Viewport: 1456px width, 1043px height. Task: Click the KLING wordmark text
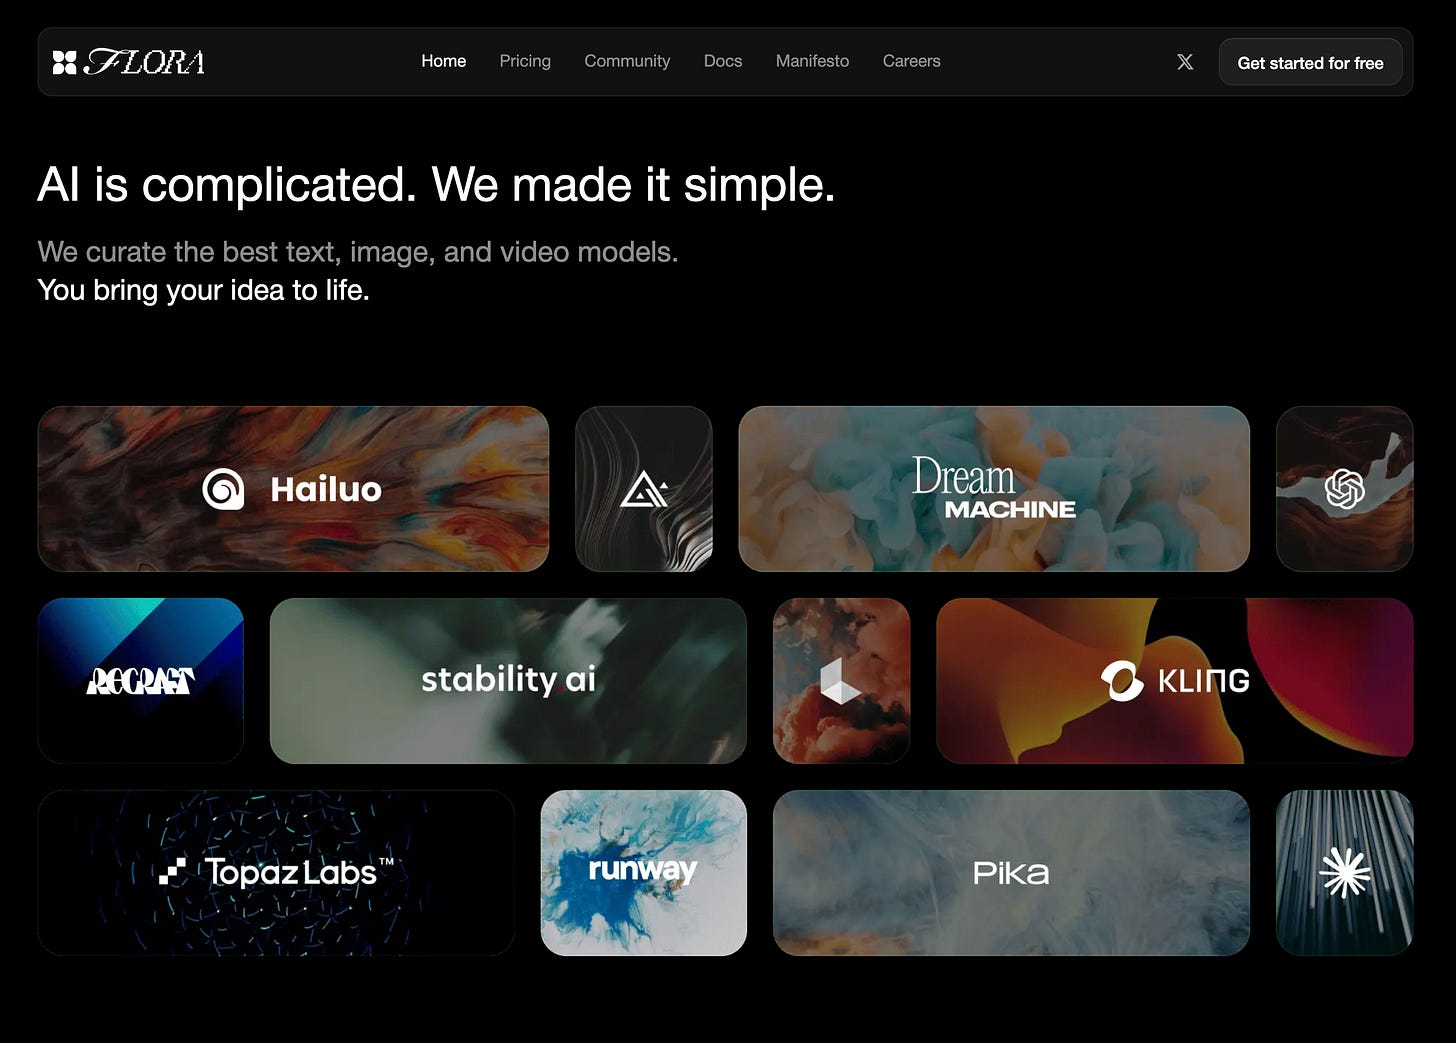1204,681
